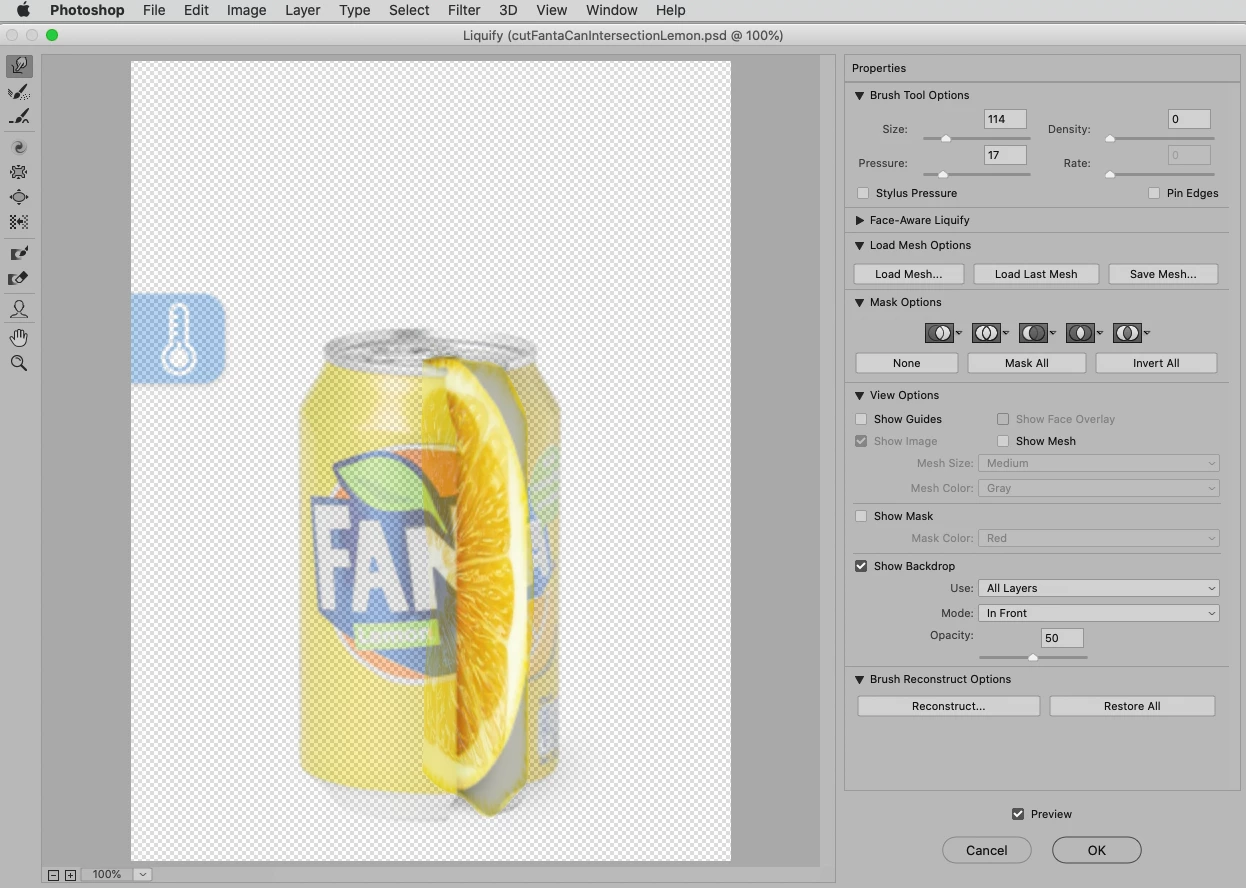Toggle the Preview checkbox

(x=1018, y=814)
